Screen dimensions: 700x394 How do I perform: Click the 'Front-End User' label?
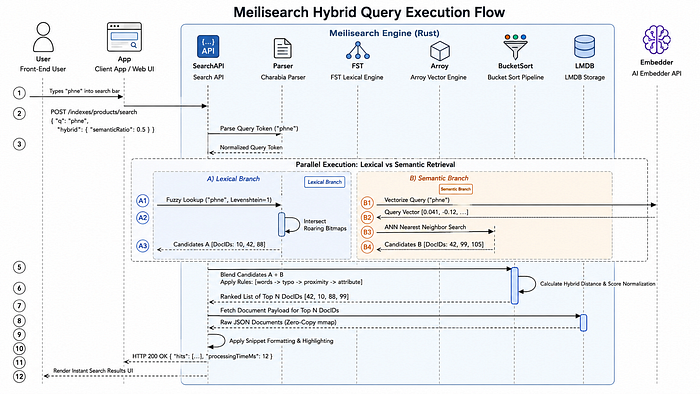click(43, 69)
